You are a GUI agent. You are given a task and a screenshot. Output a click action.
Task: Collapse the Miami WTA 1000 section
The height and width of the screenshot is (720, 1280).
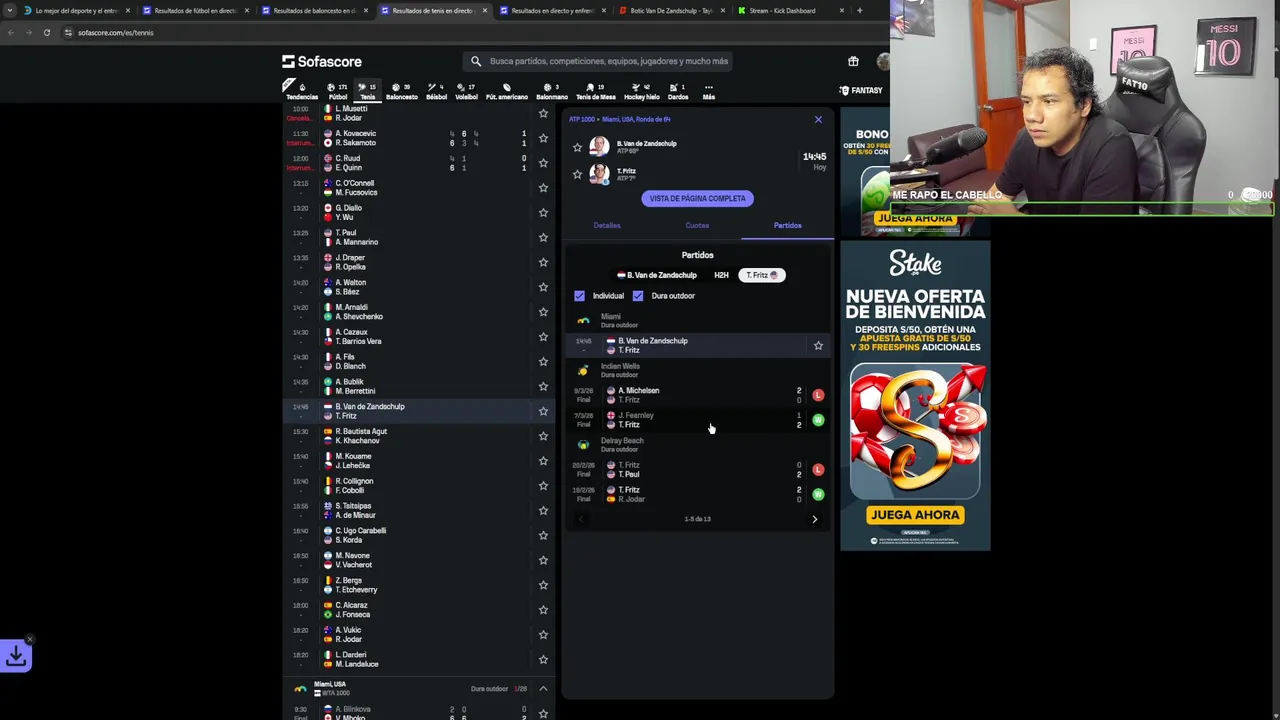coord(543,689)
